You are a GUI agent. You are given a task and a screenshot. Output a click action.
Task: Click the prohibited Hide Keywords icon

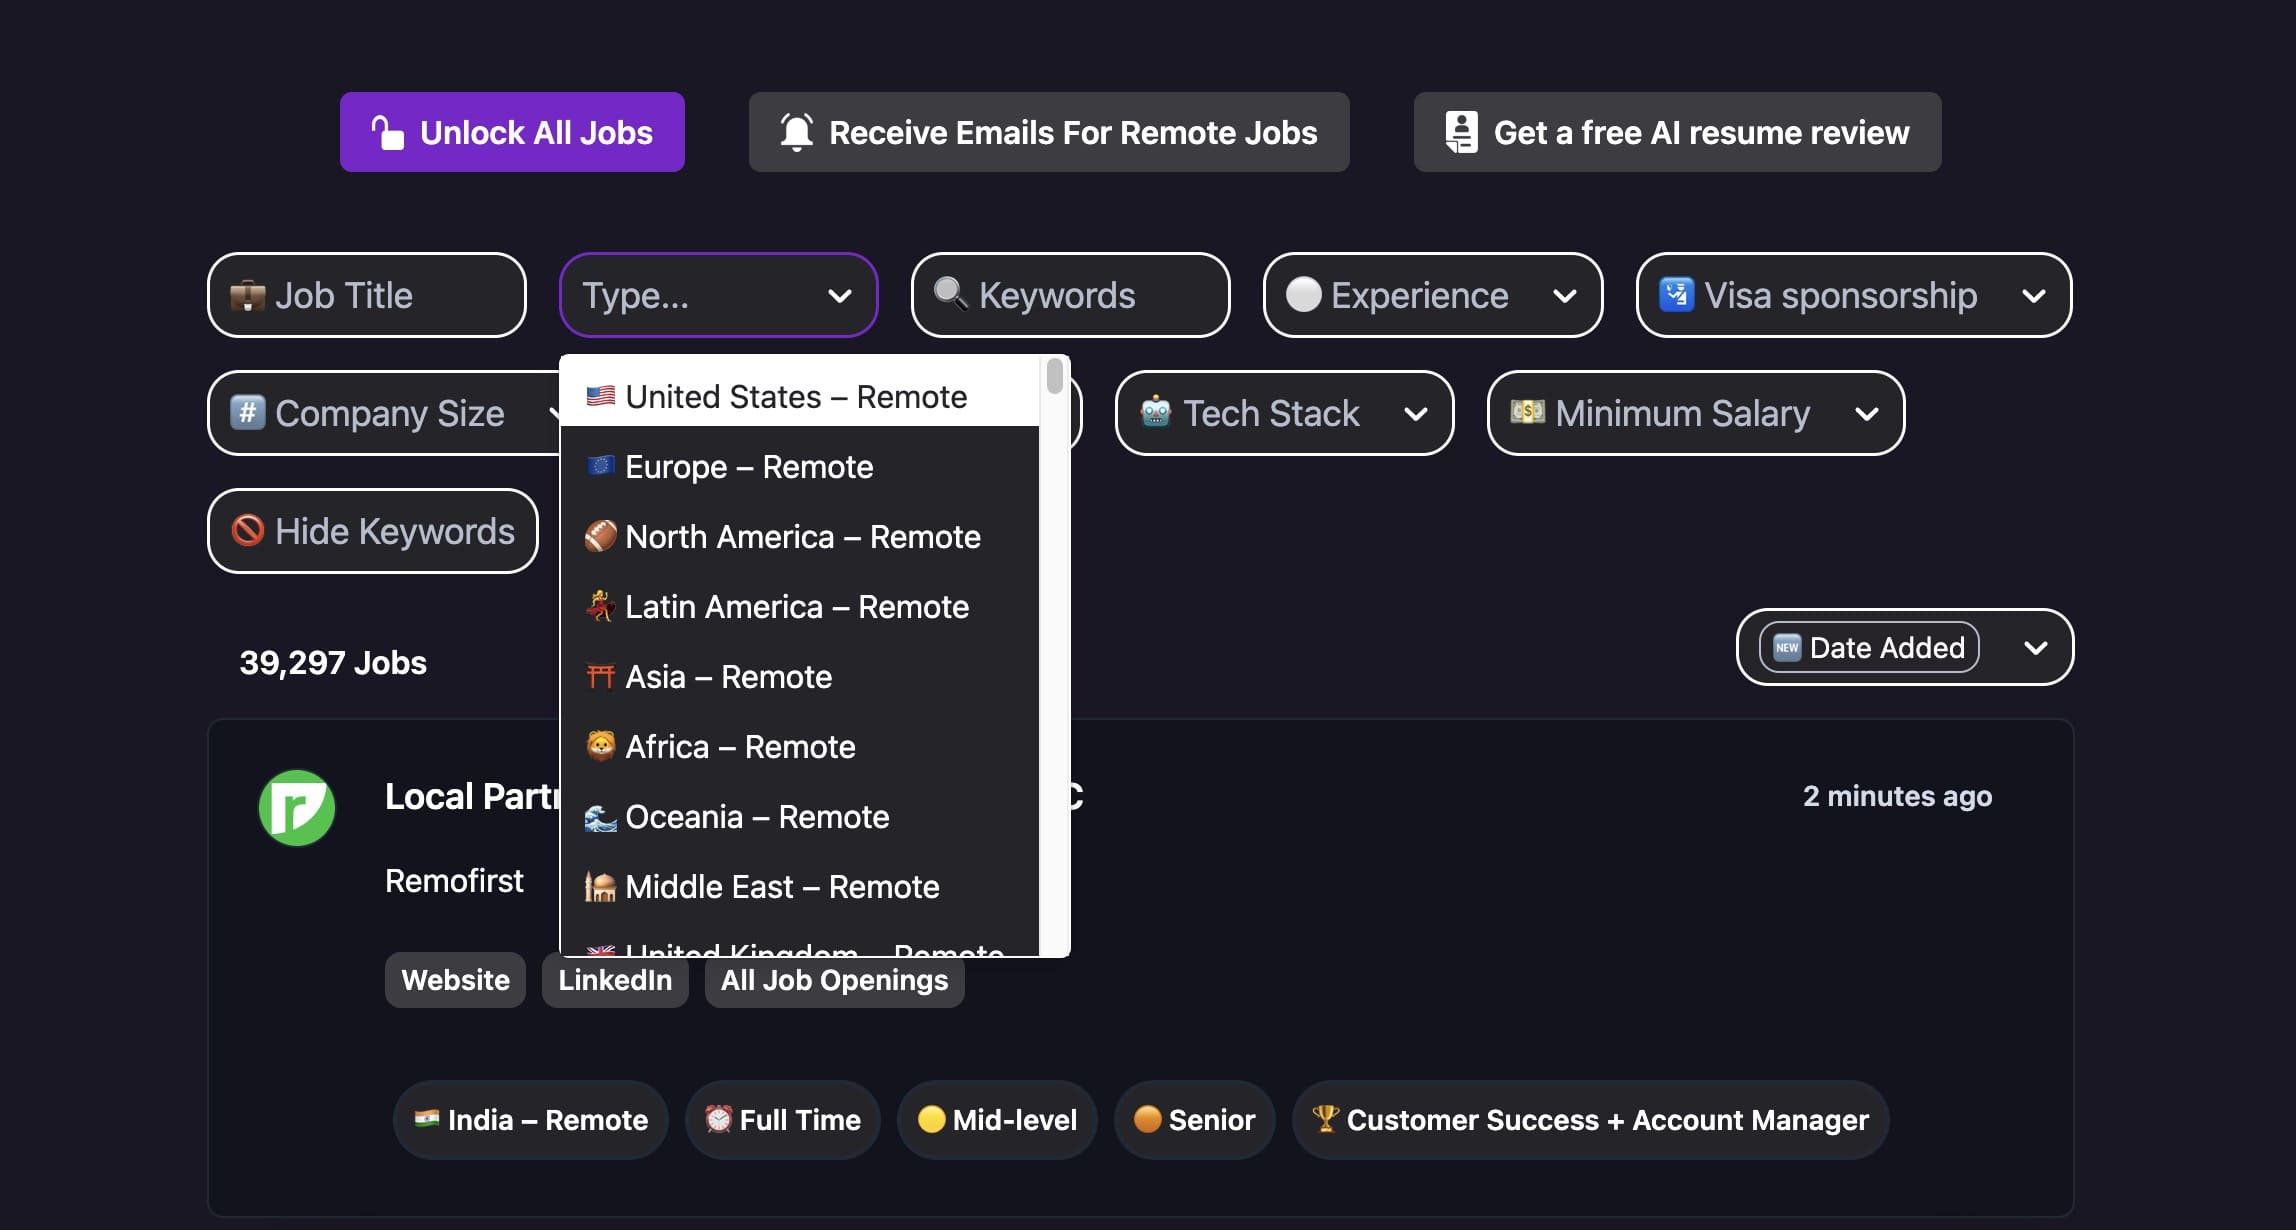click(x=248, y=530)
